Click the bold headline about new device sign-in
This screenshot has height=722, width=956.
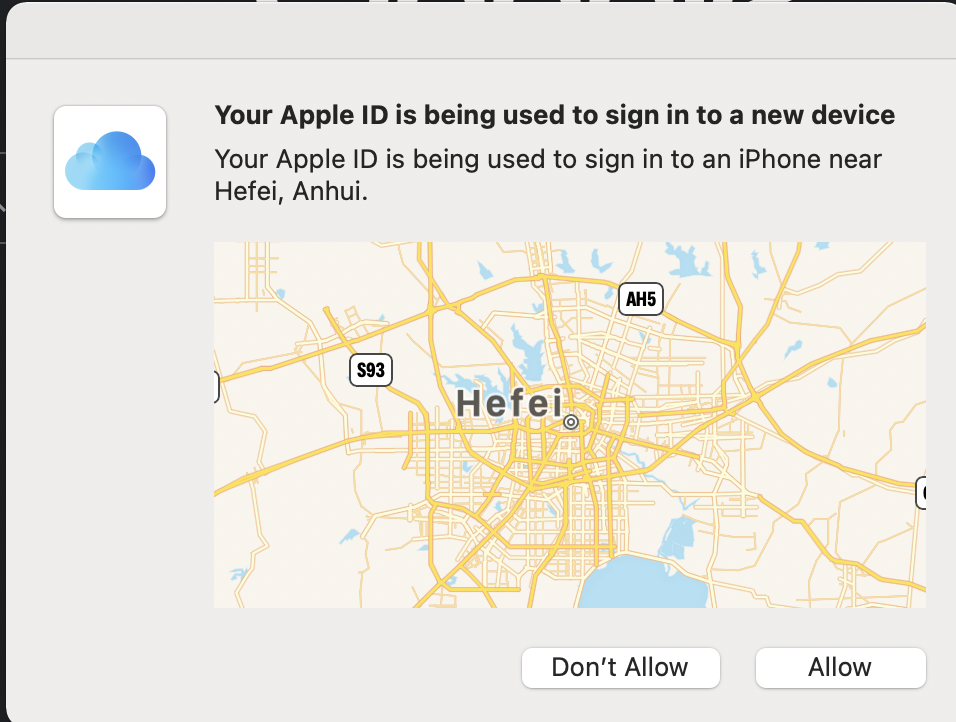(x=554, y=115)
